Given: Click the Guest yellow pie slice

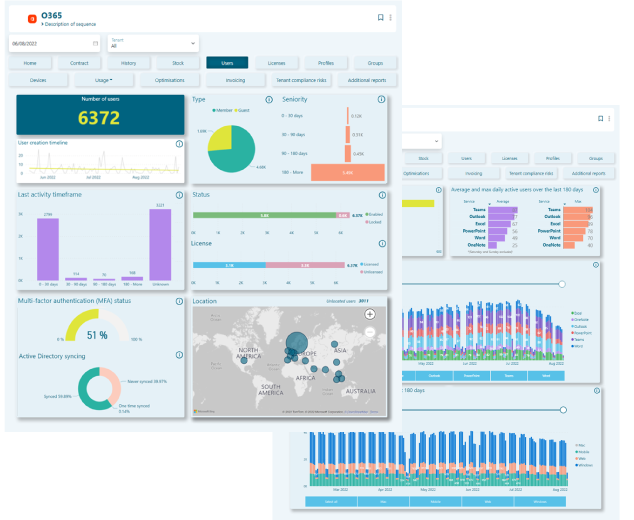Looking at the screenshot, I should (222, 137).
